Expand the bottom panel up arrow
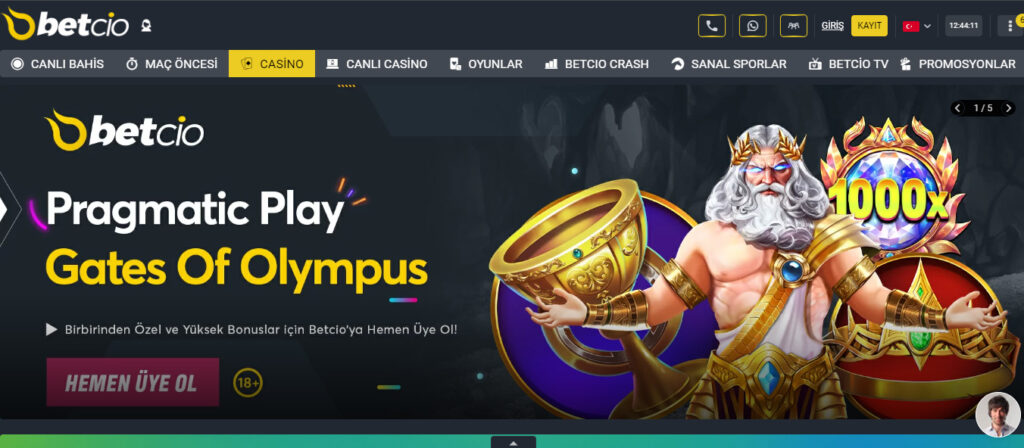This screenshot has height=448, width=1024. [x=513, y=442]
